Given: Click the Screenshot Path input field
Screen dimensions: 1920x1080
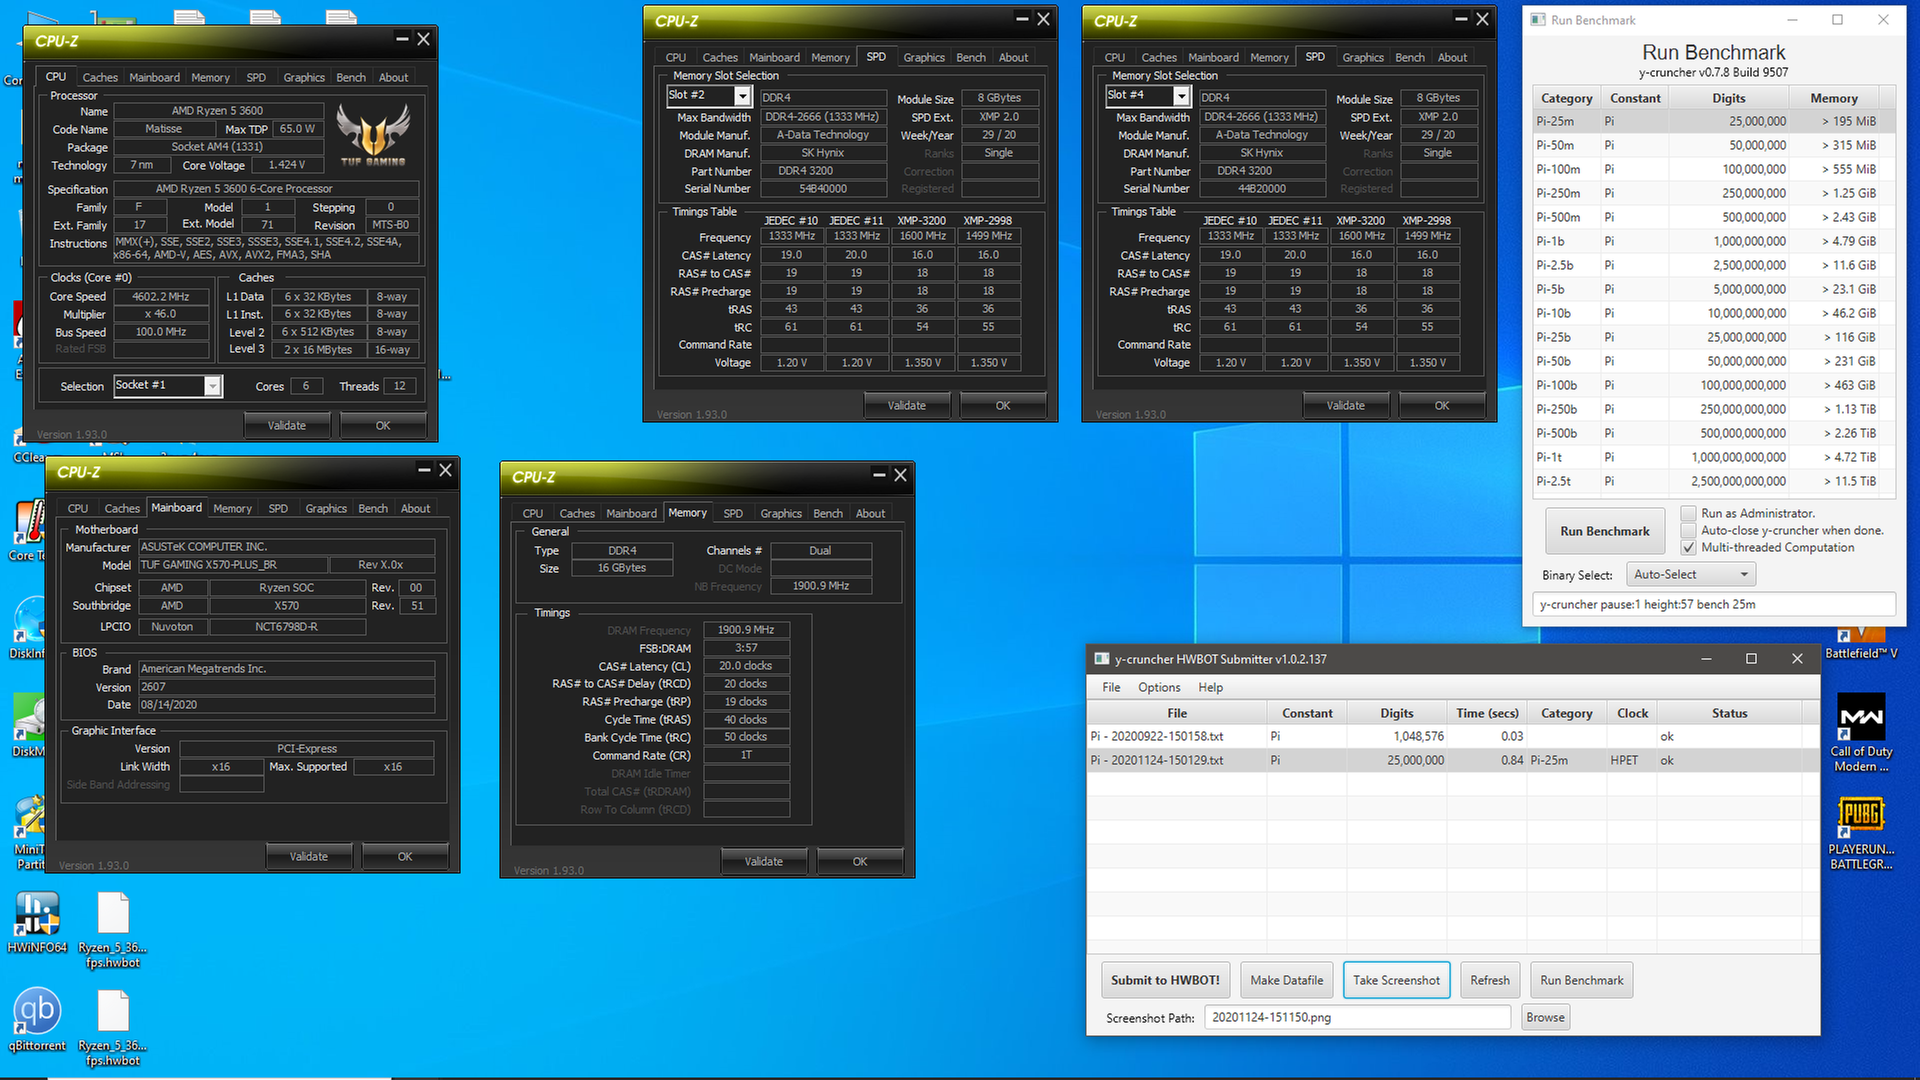Looking at the screenshot, I should [x=1358, y=1017].
